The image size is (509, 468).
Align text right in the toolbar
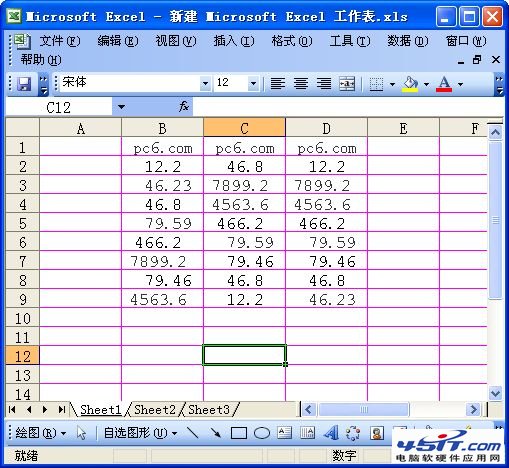point(324,84)
